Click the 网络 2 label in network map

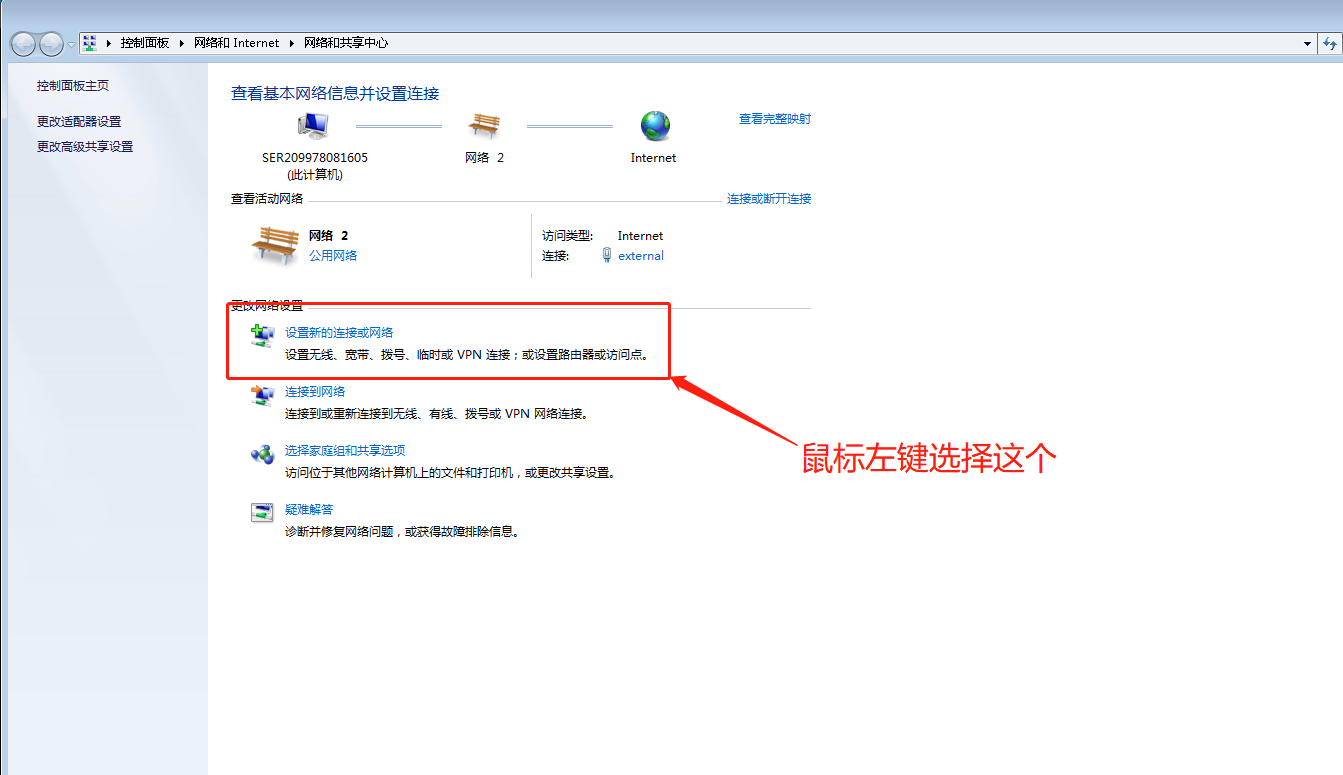click(x=485, y=158)
